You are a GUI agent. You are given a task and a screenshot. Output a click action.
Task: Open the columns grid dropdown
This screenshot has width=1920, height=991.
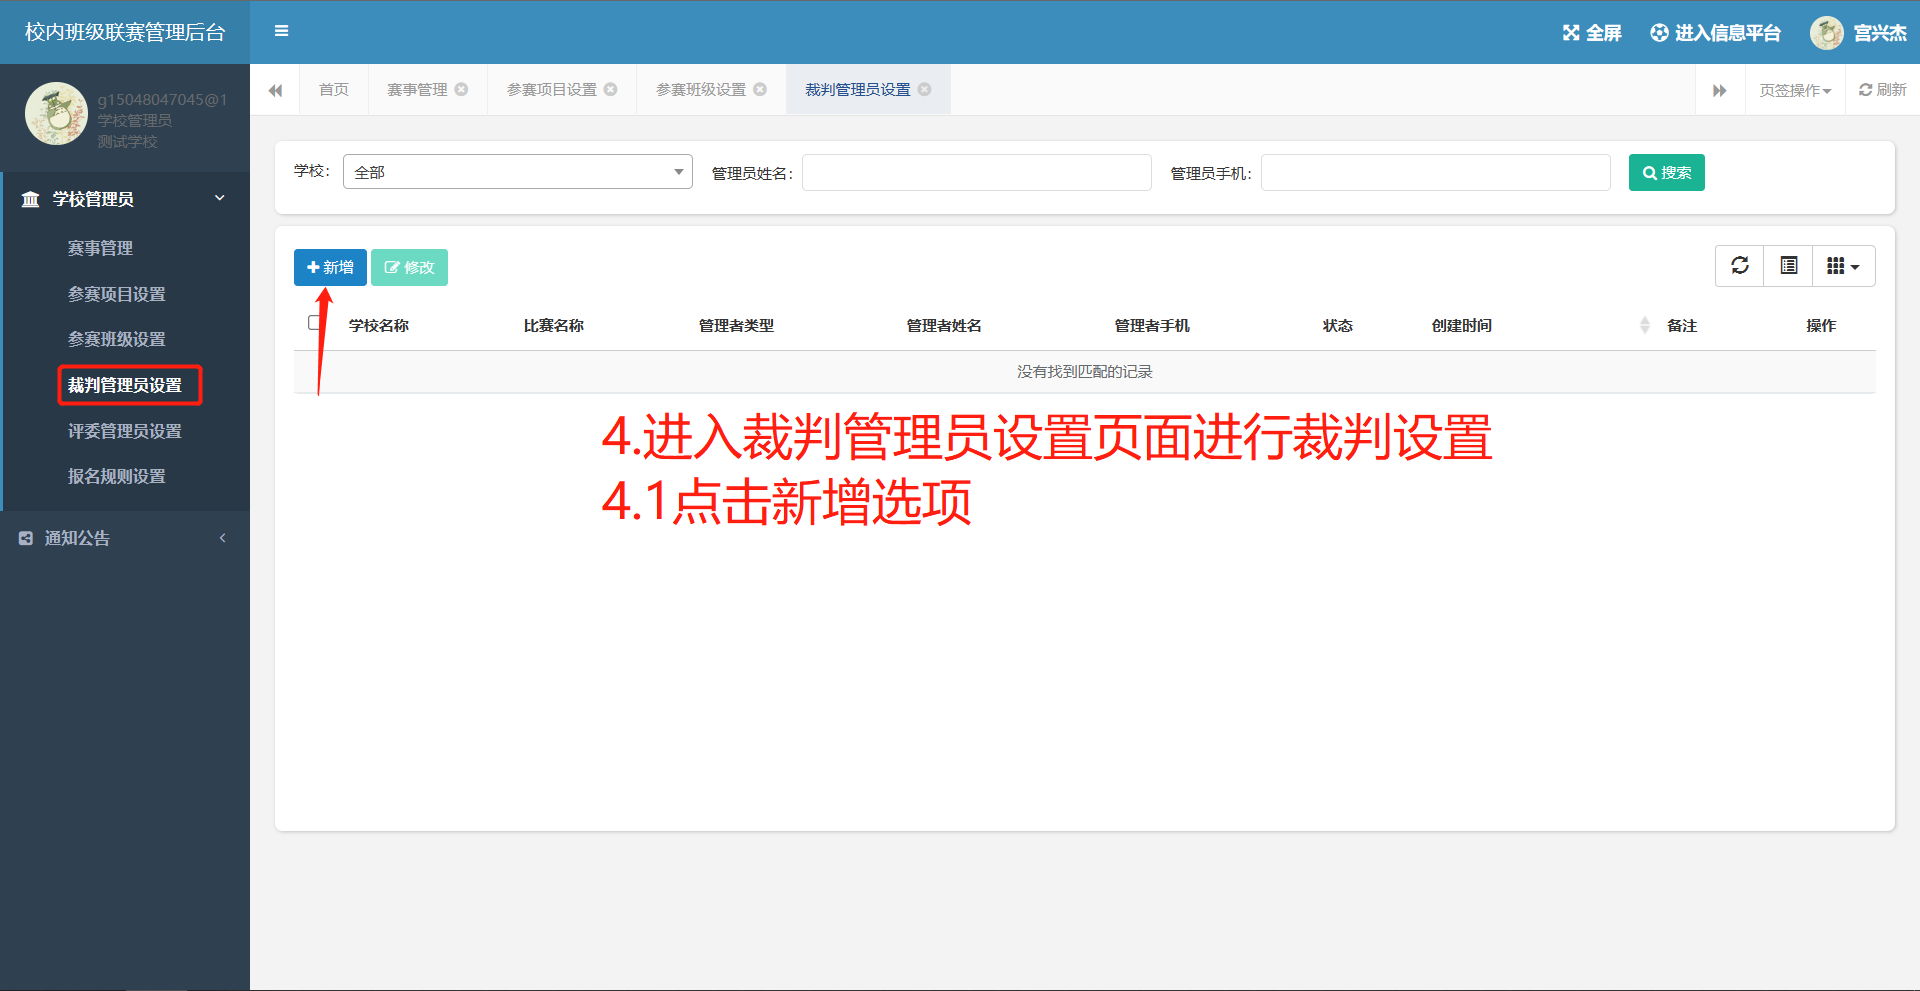click(x=1843, y=266)
